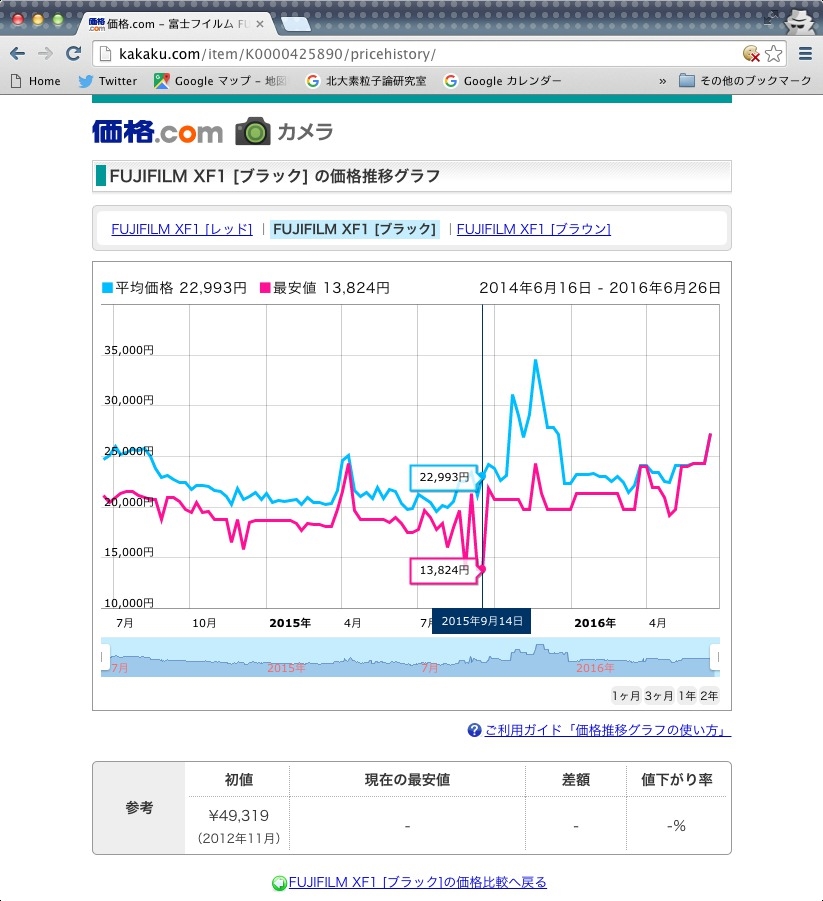Click the (2012年11月) date under initial price
823x901 pixels.
pos(239,838)
